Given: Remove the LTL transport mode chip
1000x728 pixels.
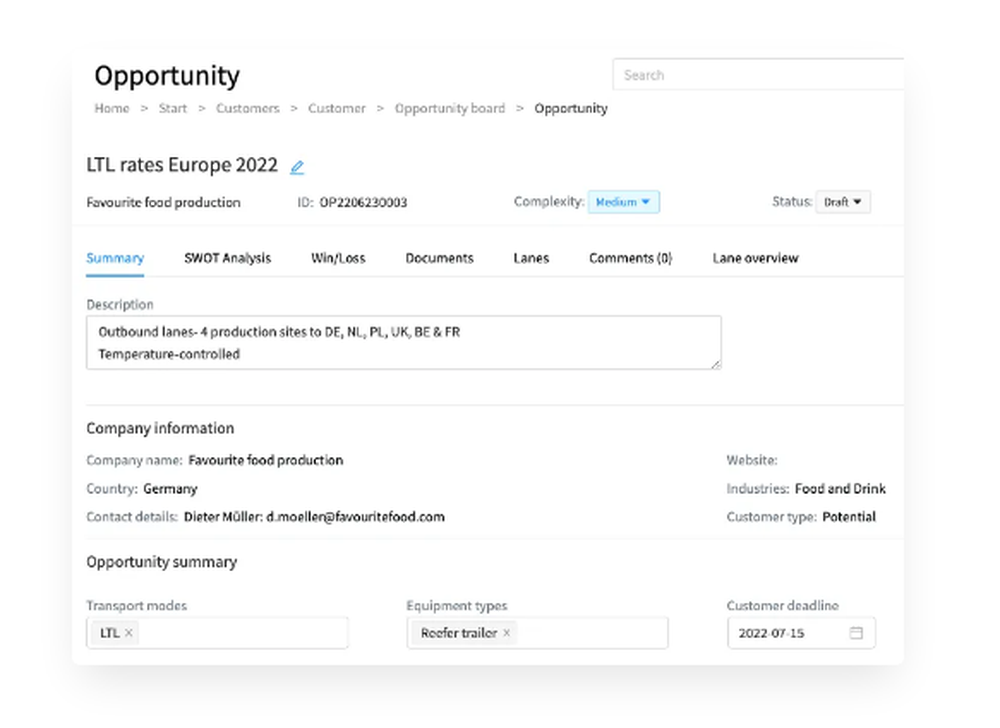Looking at the screenshot, I should (128, 632).
